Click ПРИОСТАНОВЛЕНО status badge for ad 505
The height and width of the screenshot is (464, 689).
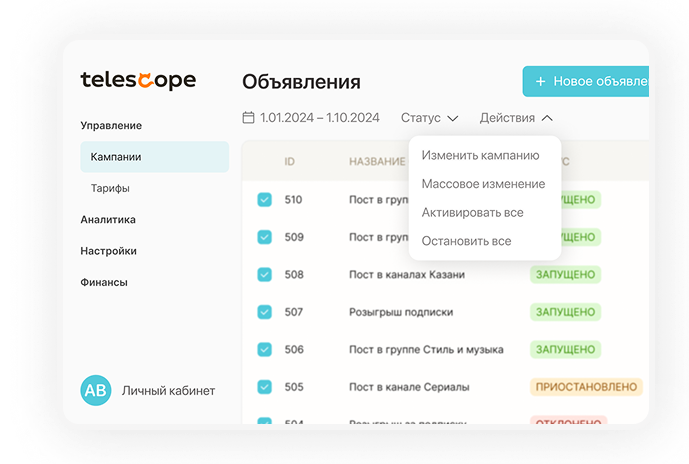coord(585,387)
